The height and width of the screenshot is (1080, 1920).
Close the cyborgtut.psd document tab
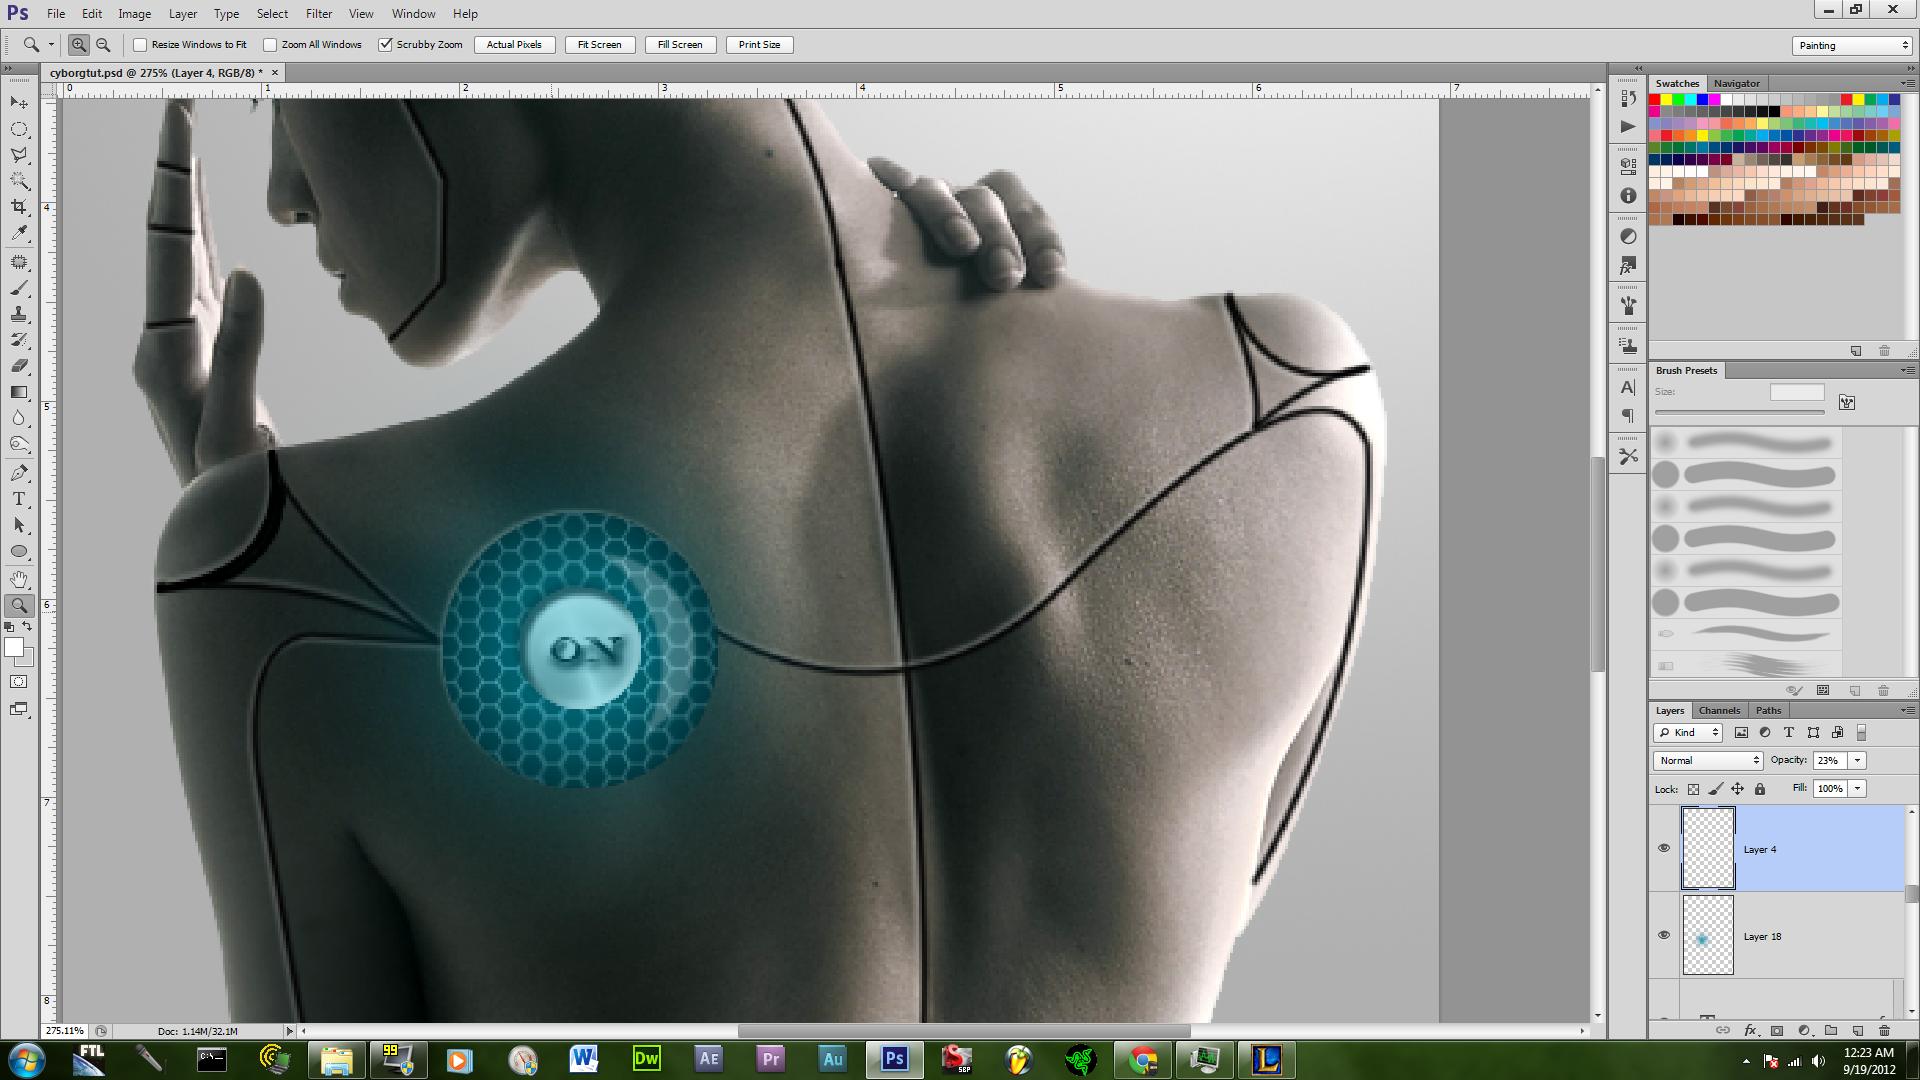[275, 72]
